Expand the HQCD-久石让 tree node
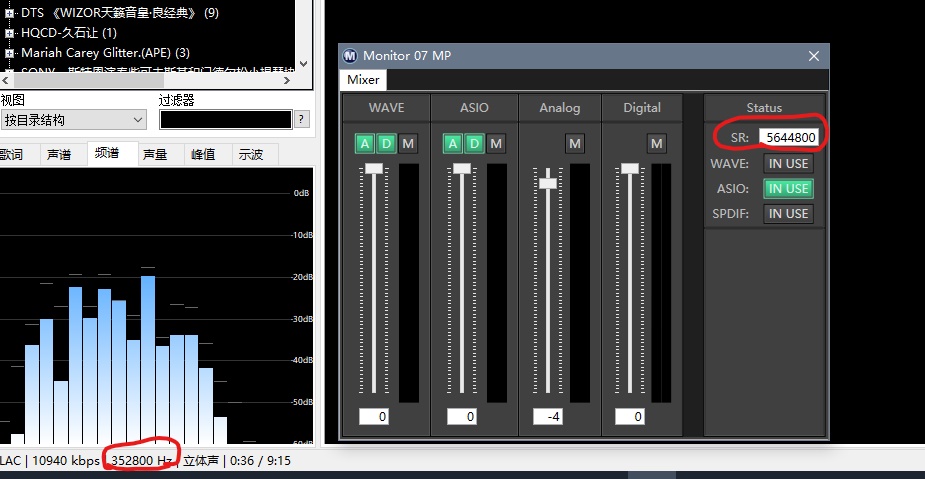 click(x=9, y=33)
